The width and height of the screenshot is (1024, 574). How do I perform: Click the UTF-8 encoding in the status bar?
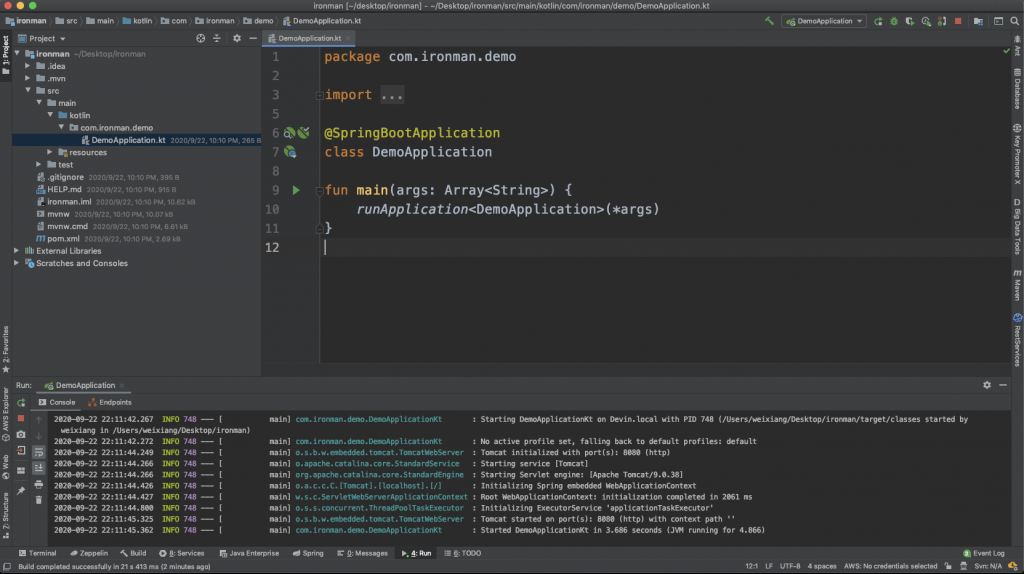[790, 566]
